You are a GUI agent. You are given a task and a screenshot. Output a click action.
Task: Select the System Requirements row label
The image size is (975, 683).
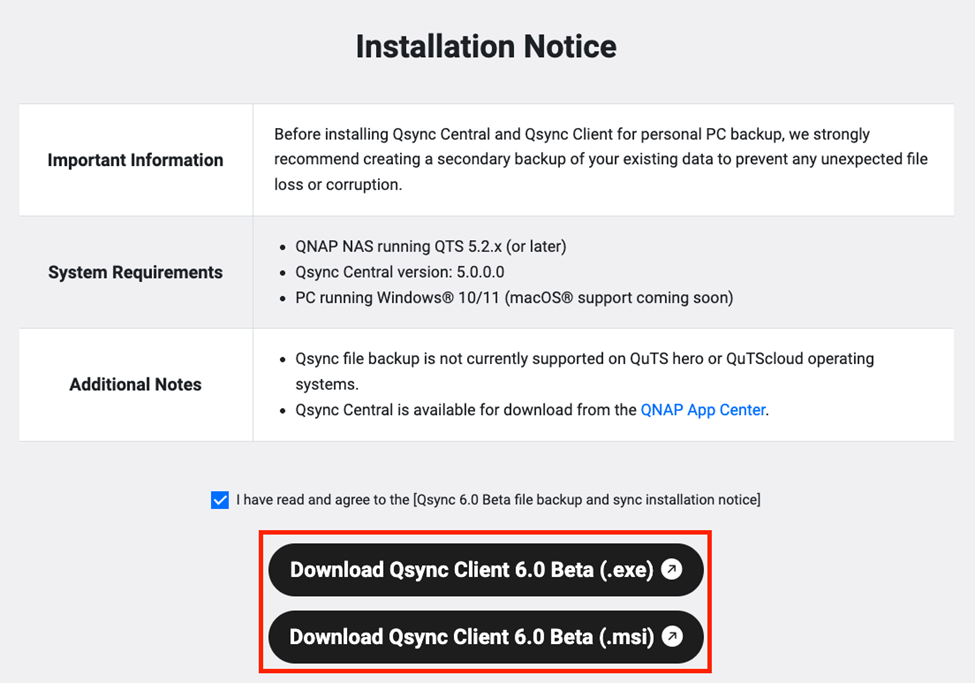tap(135, 272)
